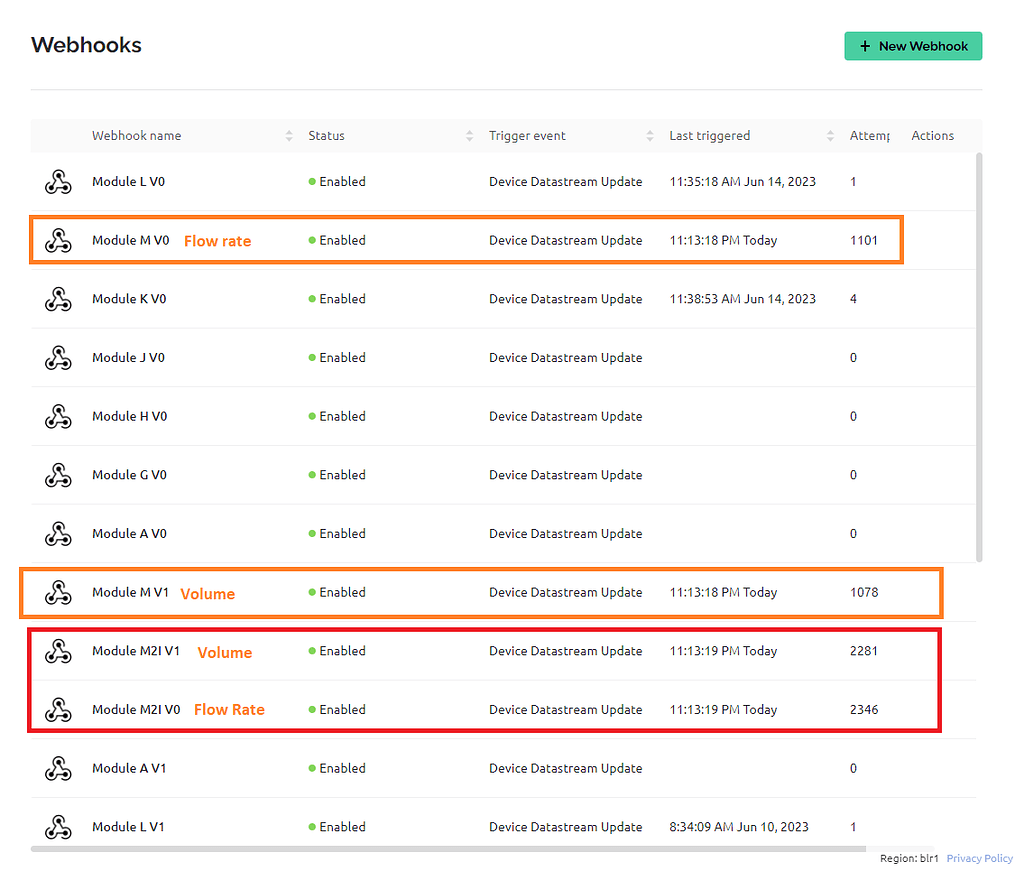
Task: Disable the Module K V0 webhook status
Action: point(340,299)
